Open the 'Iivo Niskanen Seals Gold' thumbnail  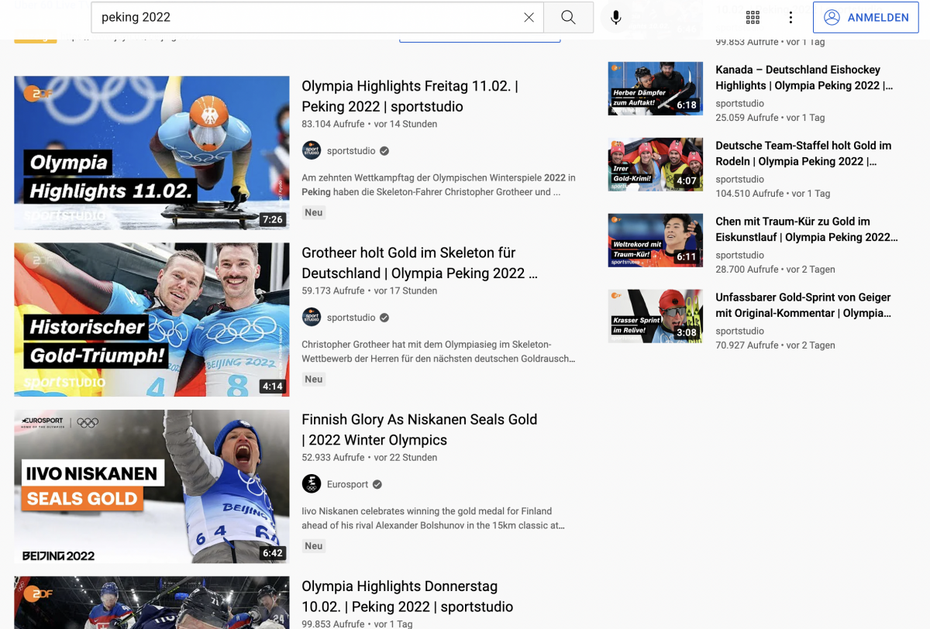152,486
